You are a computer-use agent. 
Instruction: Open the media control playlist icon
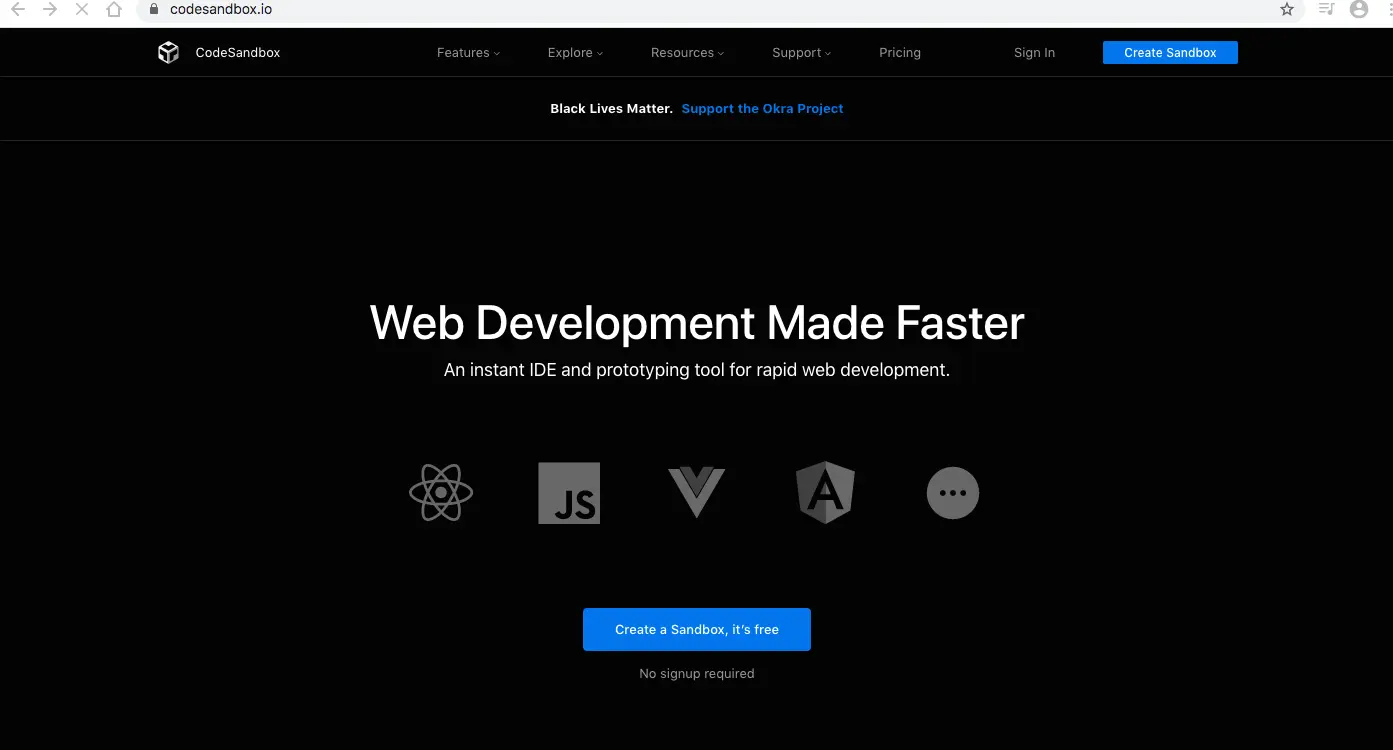(x=1326, y=9)
